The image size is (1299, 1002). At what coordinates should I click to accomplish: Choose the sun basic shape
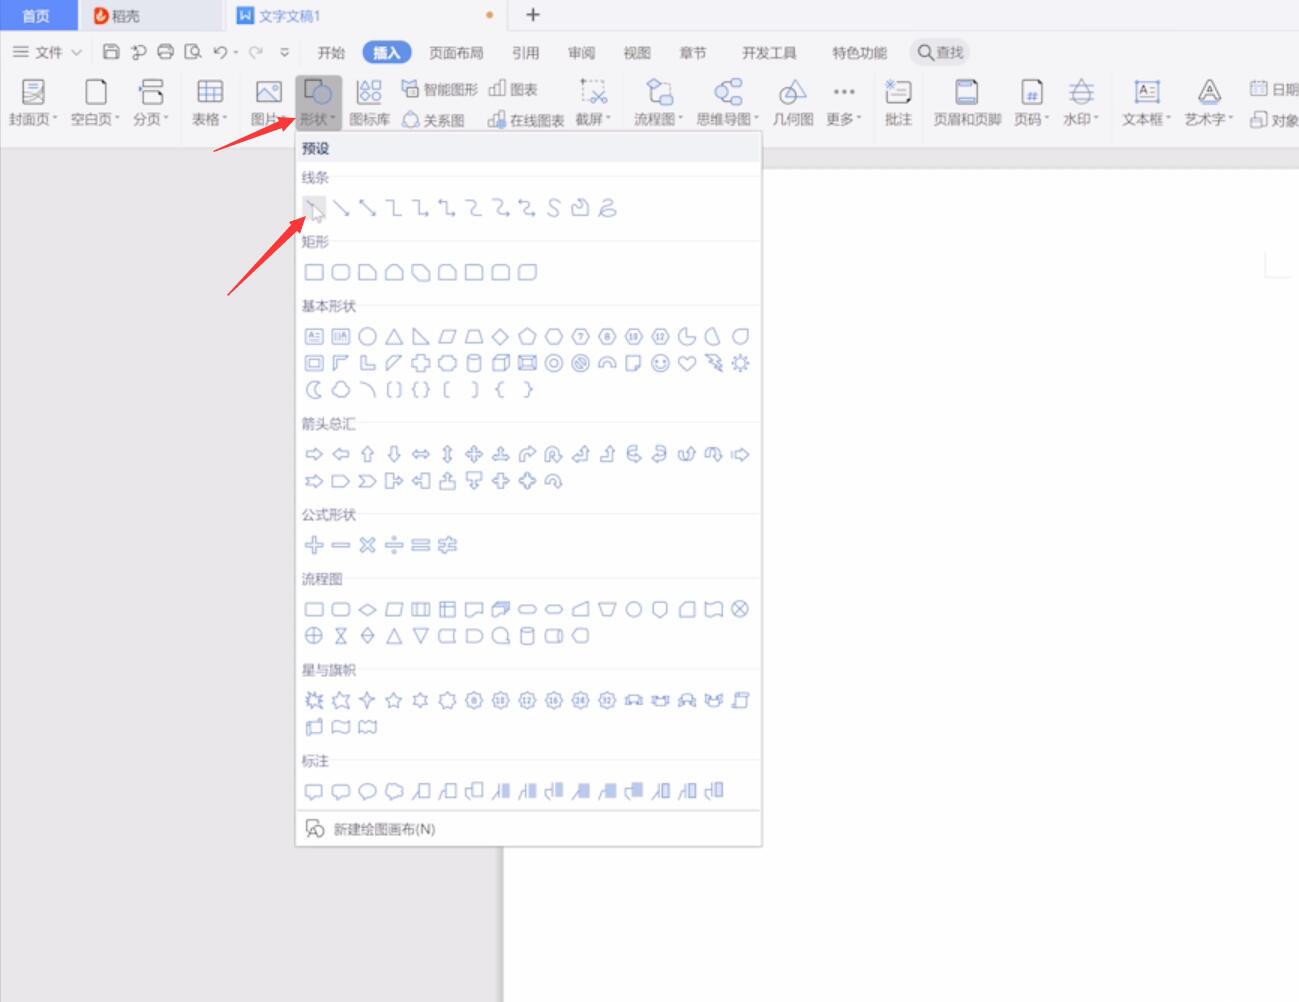[x=740, y=363]
